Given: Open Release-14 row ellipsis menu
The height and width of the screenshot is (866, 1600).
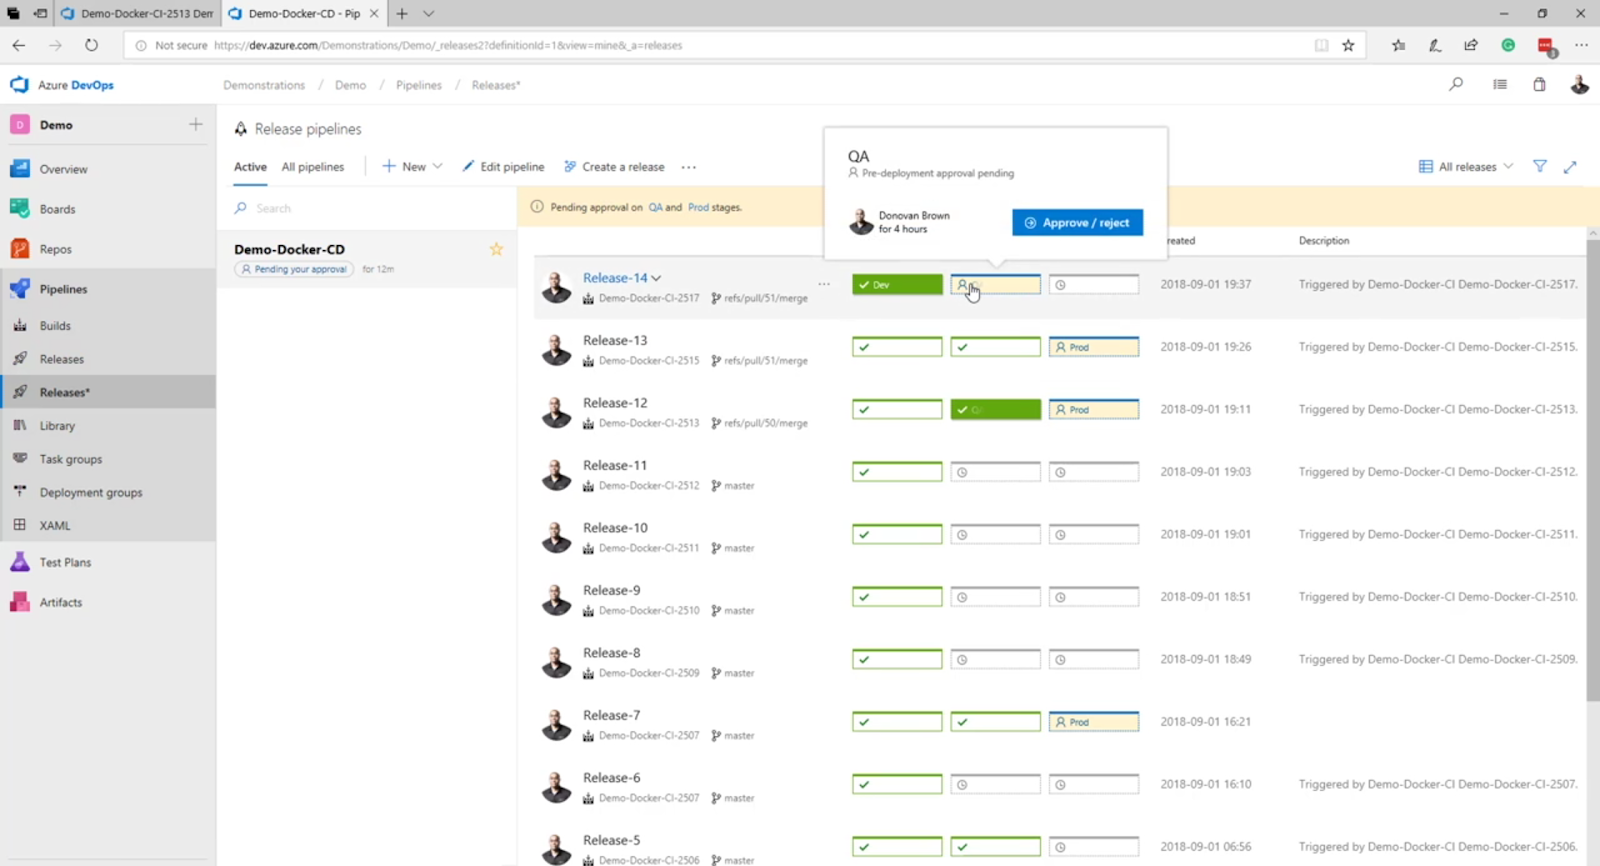Looking at the screenshot, I should [824, 284].
